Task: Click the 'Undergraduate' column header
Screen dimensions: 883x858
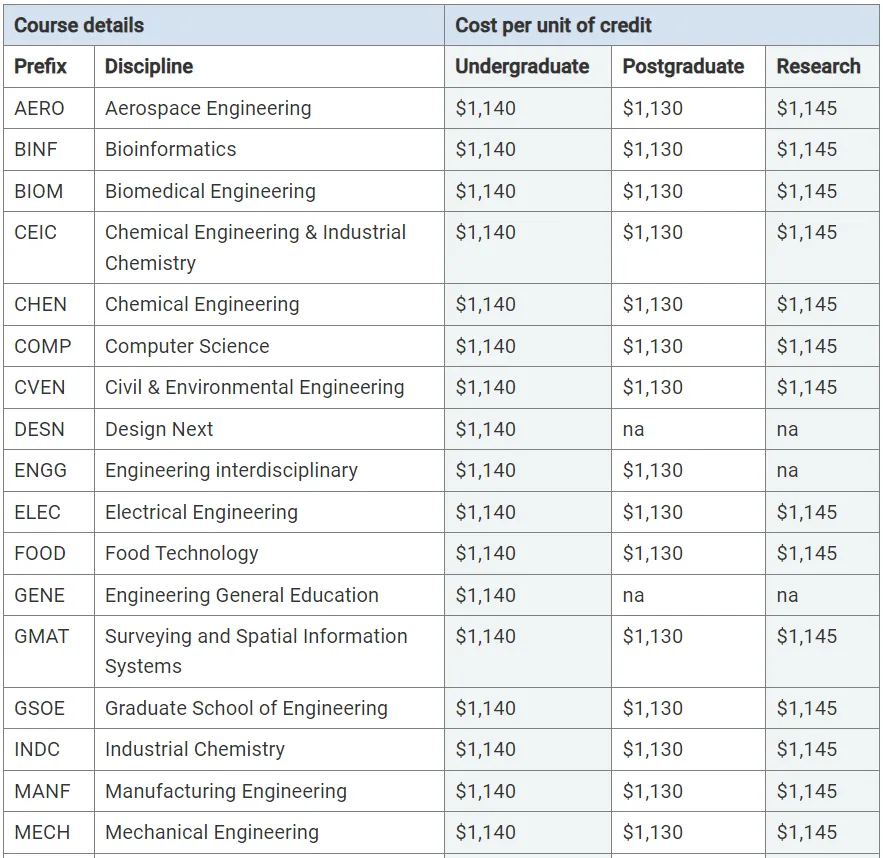Action: point(522,67)
